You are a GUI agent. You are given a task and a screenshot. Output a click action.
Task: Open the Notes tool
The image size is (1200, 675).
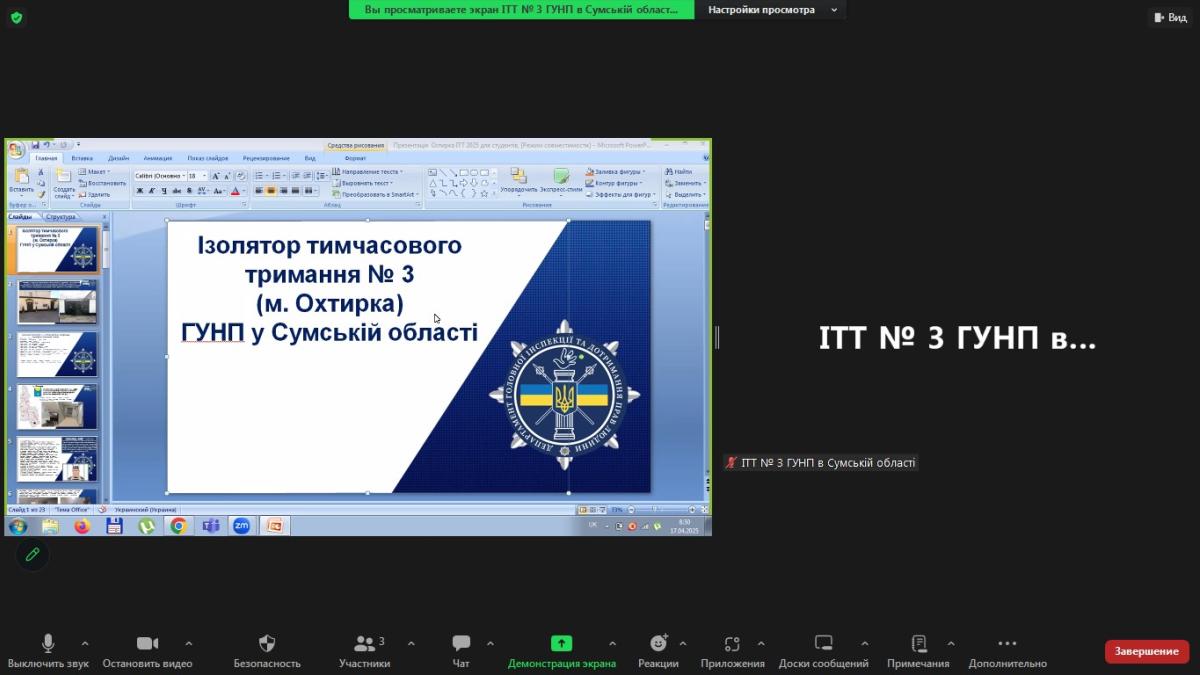tap(919, 644)
